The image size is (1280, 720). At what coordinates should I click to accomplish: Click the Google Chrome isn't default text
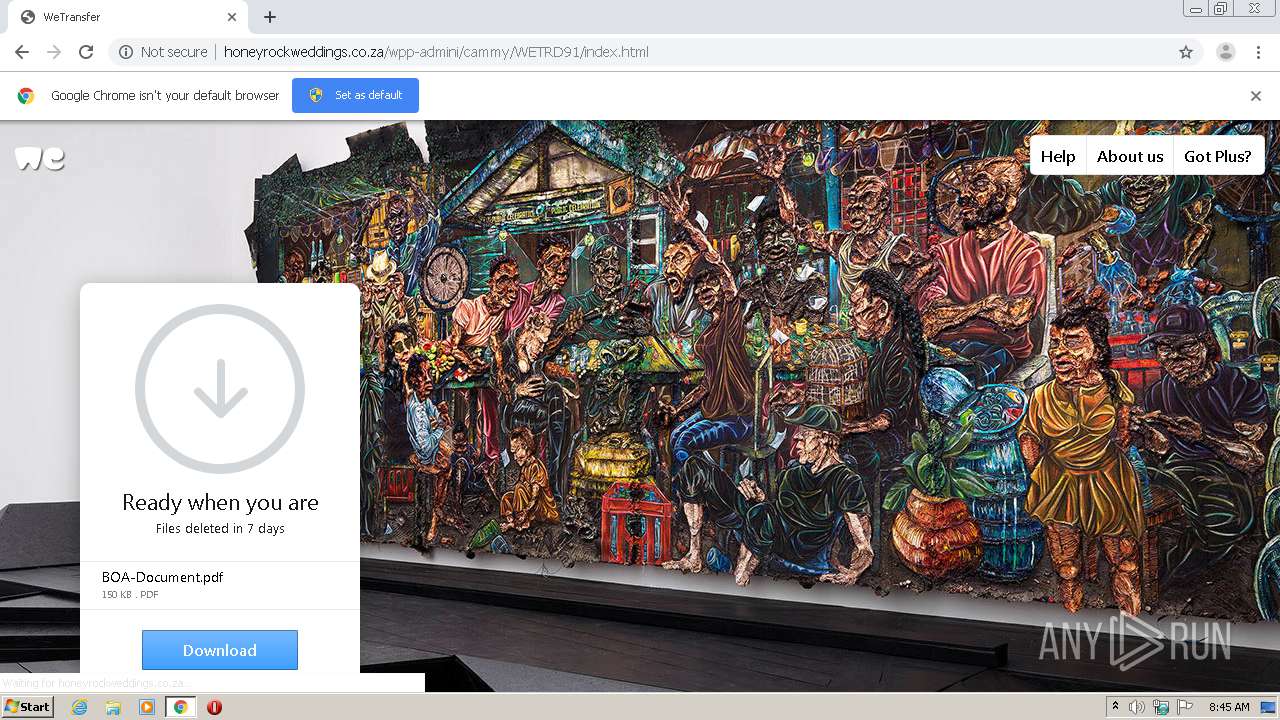165,96
